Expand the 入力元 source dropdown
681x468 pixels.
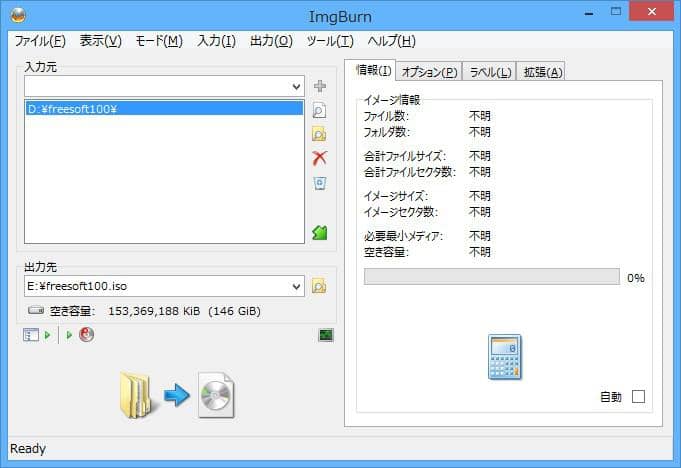tap(296, 86)
